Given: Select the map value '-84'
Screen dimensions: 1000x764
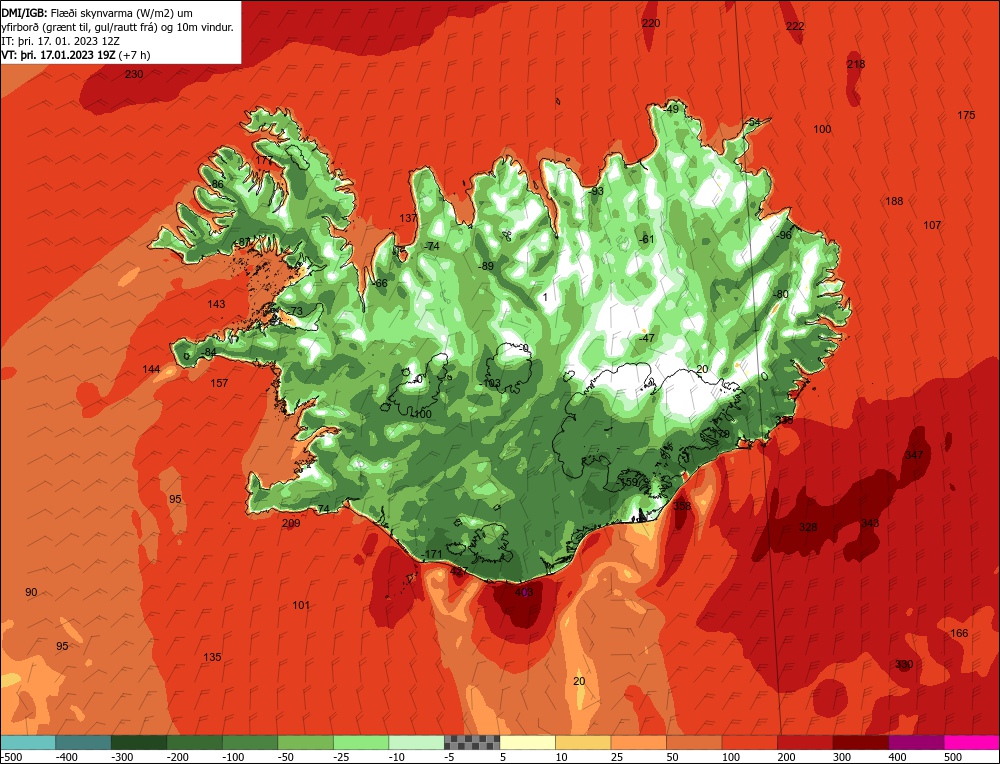Looking at the screenshot, I should (x=208, y=353).
